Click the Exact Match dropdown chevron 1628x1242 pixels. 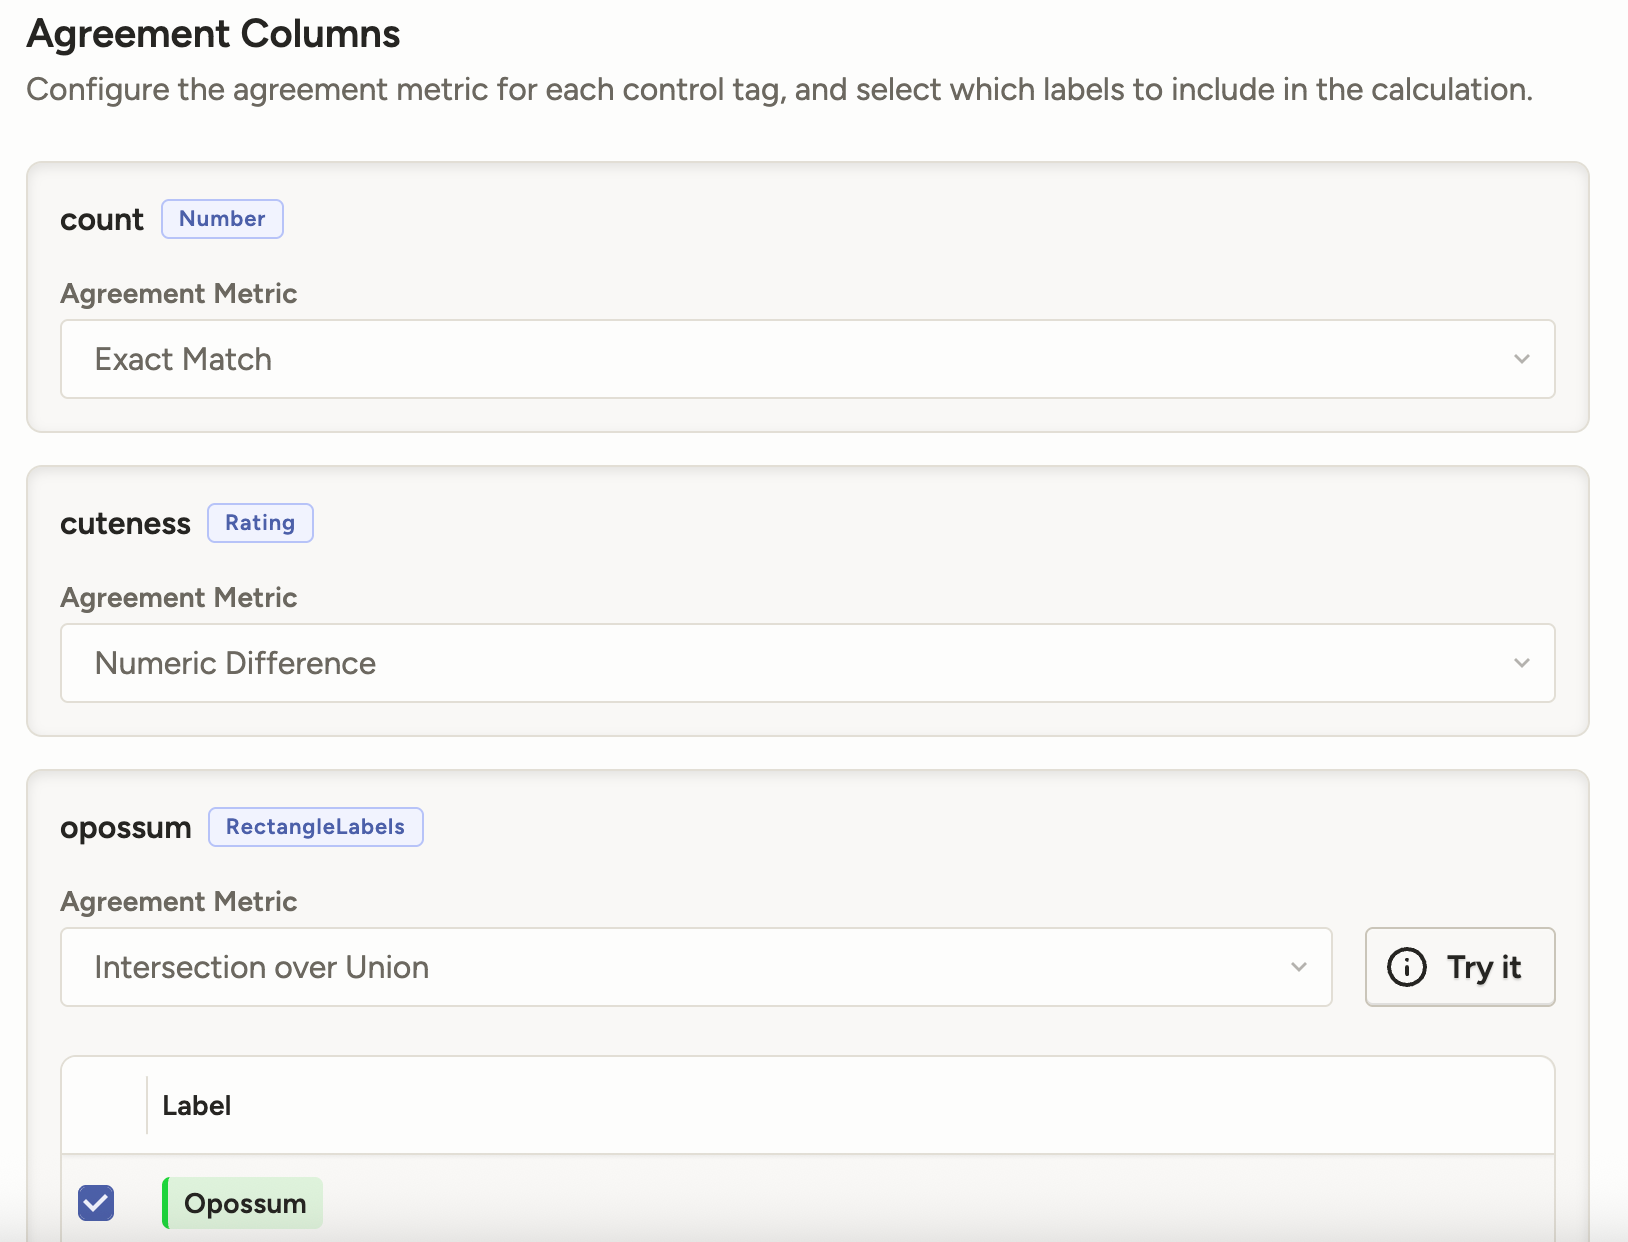[x=1521, y=359]
